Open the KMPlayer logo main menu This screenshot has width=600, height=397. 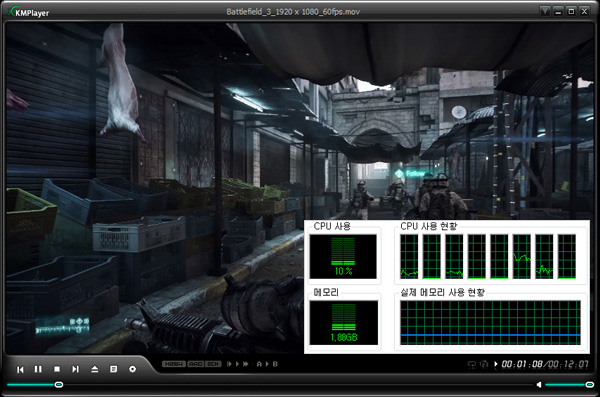(x=29, y=12)
